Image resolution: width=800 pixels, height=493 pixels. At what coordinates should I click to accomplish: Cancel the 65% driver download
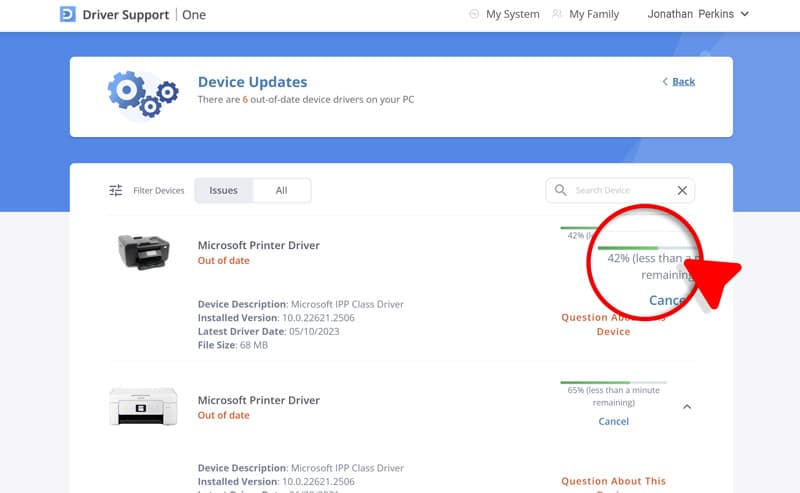(613, 421)
